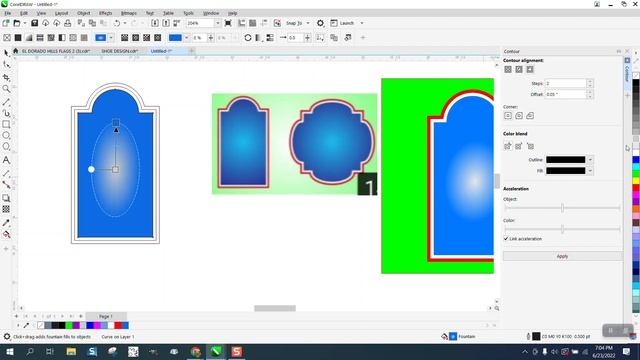Image resolution: width=640 pixels, height=360 pixels.
Task: Select the Connector tool
Action: pos(6,184)
